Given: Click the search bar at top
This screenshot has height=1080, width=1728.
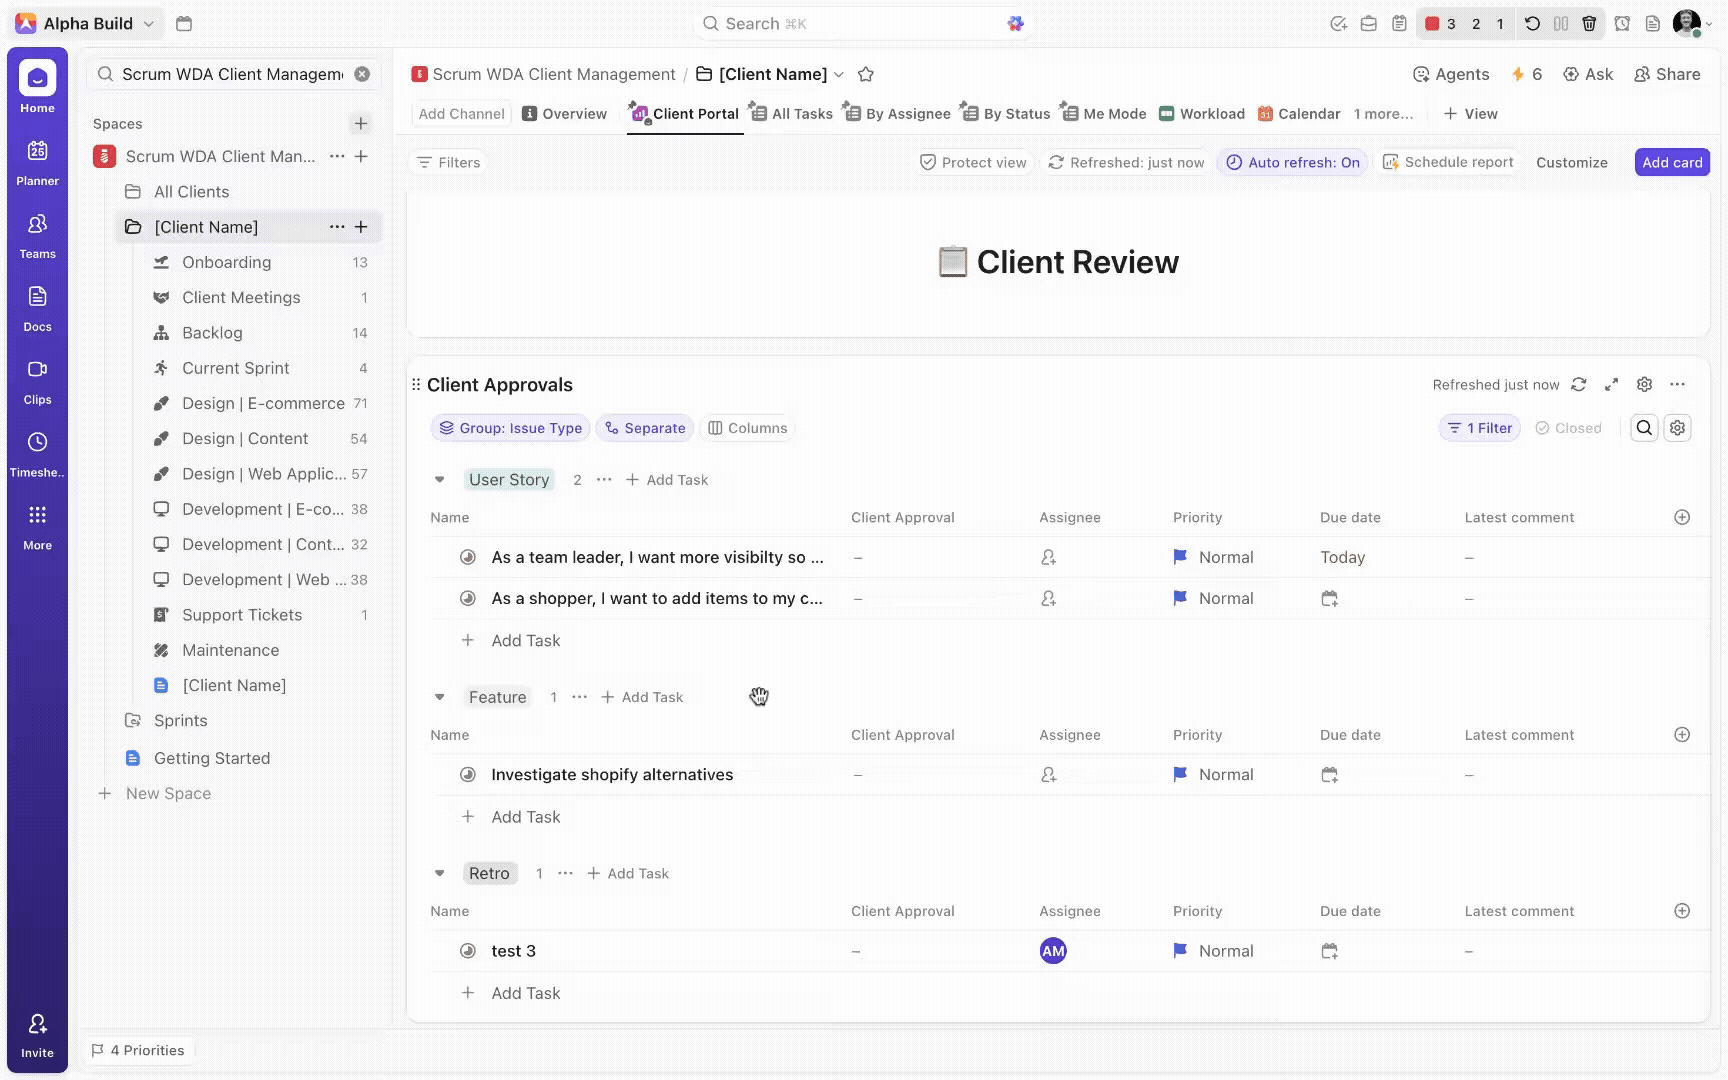Looking at the screenshot, I should [860, 23].
